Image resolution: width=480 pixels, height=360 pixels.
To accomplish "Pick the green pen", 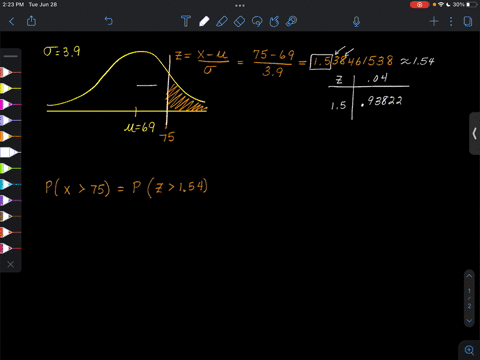I will pos(10,168).
